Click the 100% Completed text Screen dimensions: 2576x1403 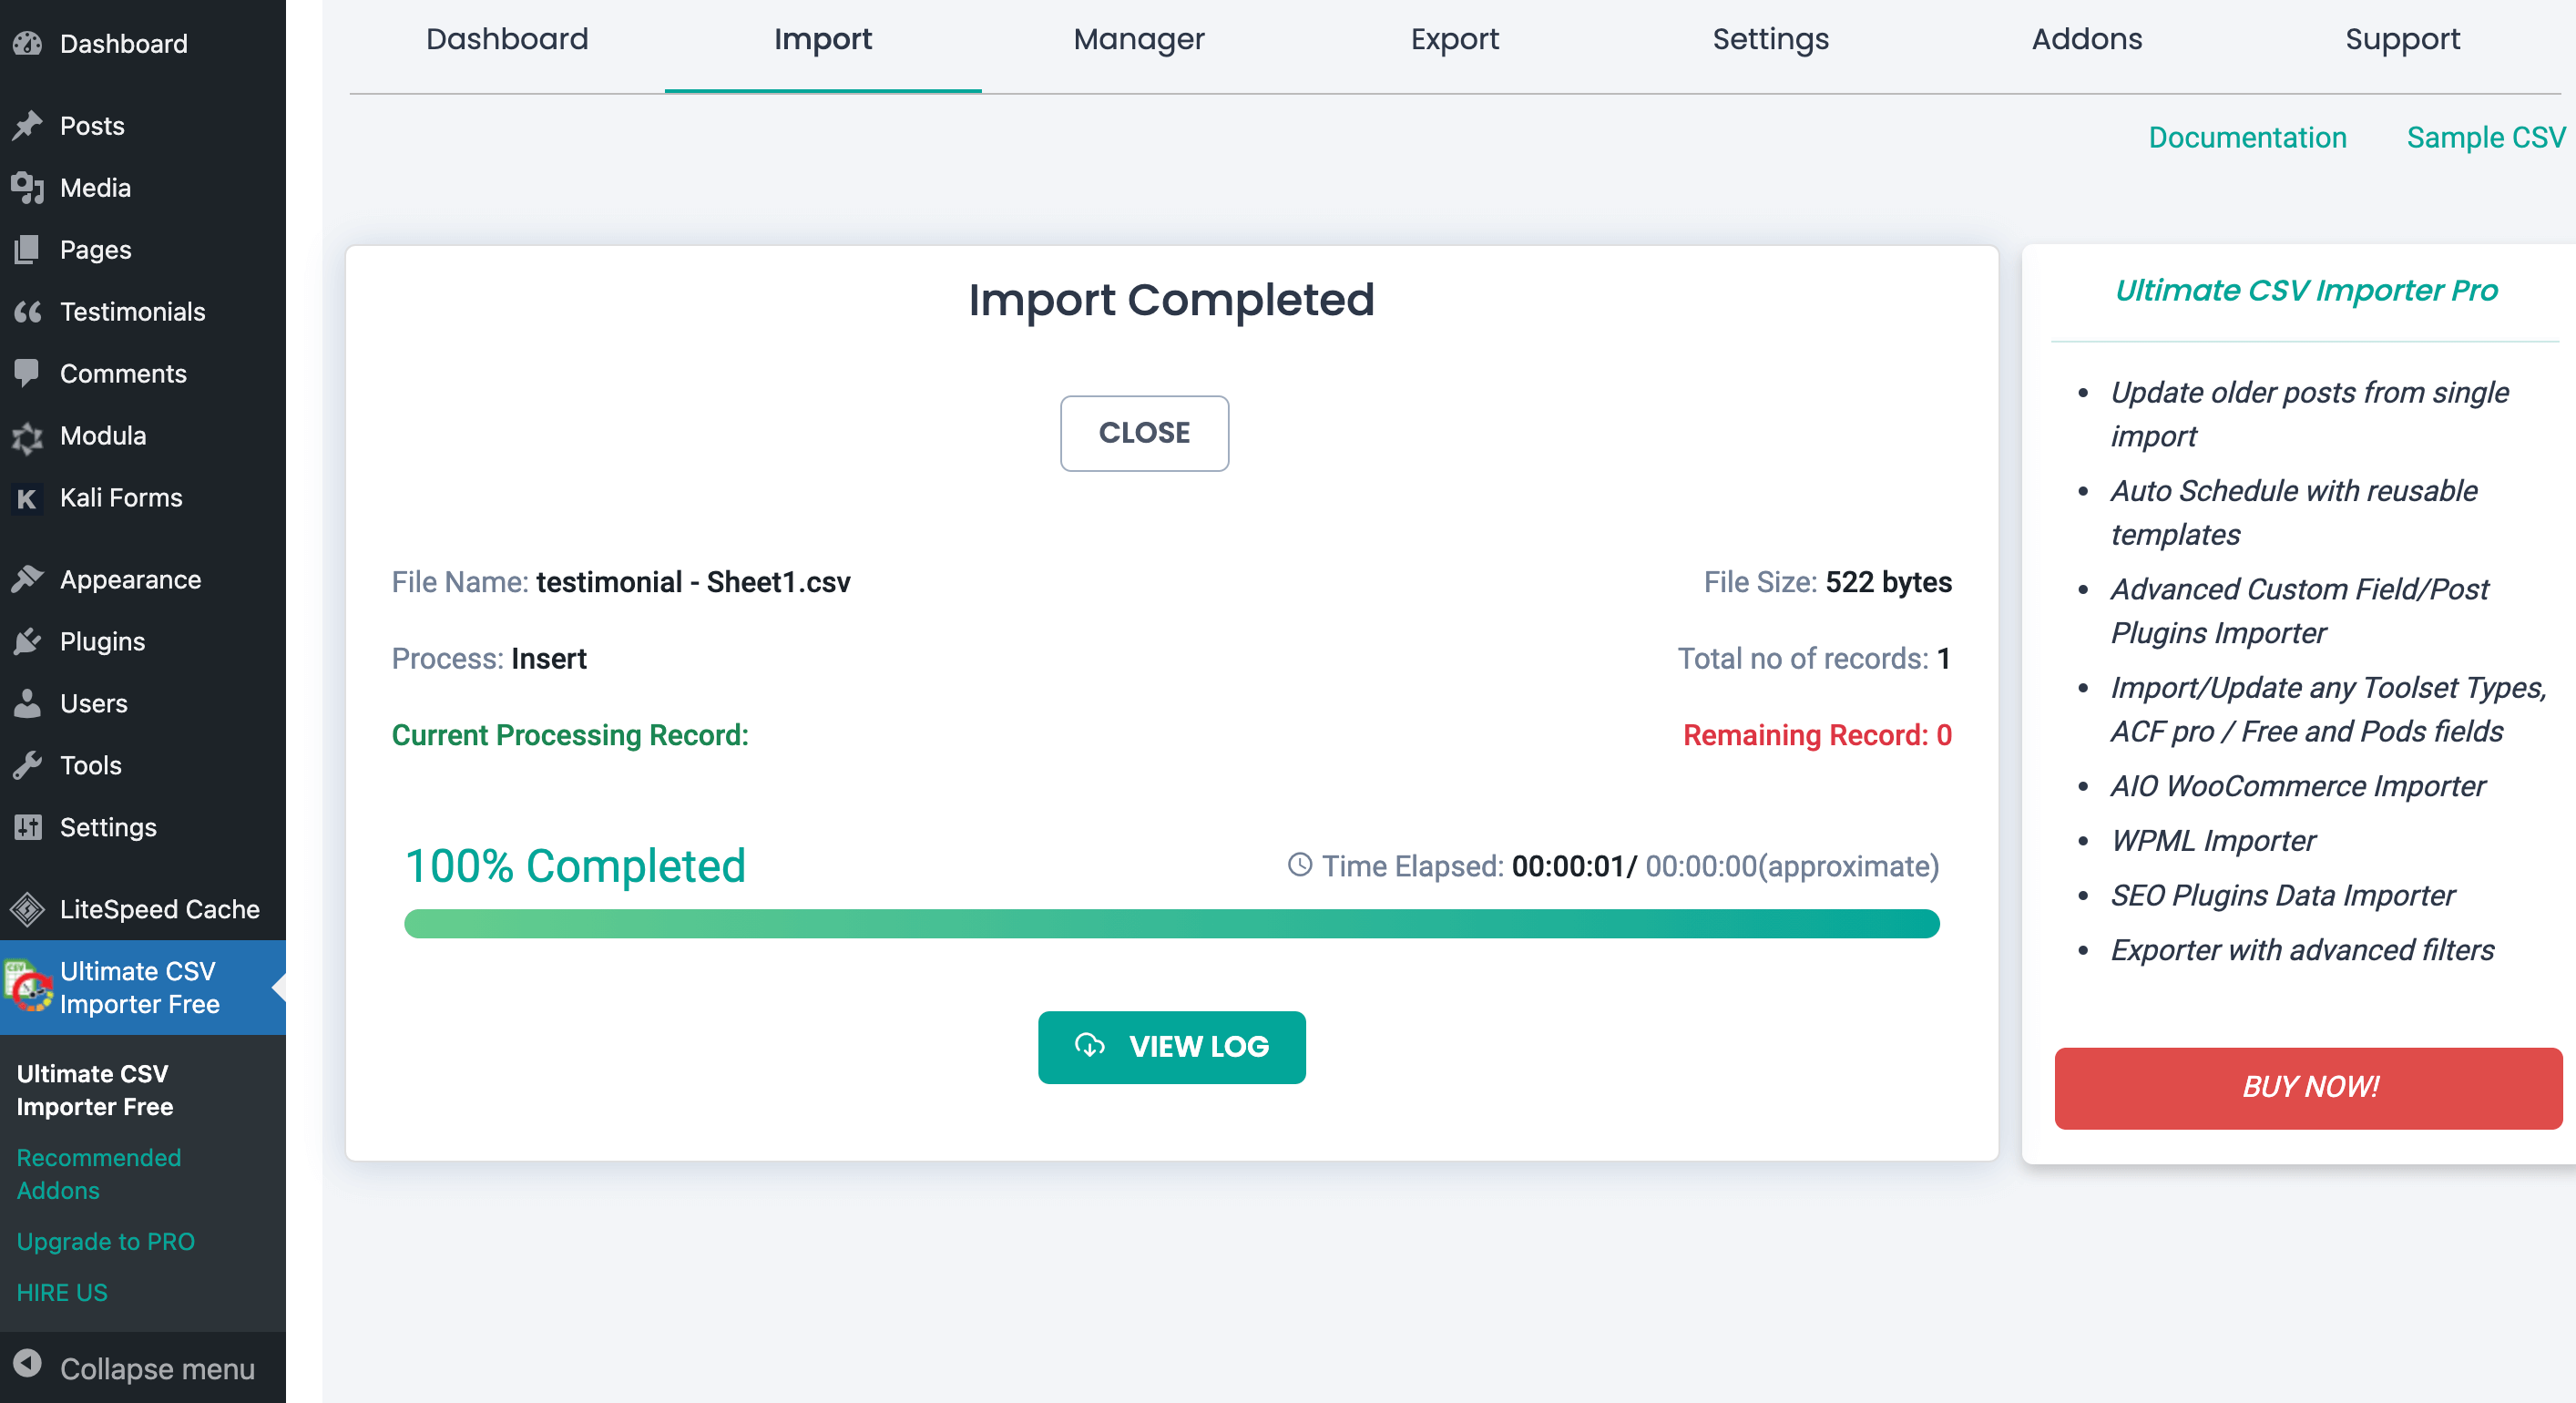tap(575, 865)
